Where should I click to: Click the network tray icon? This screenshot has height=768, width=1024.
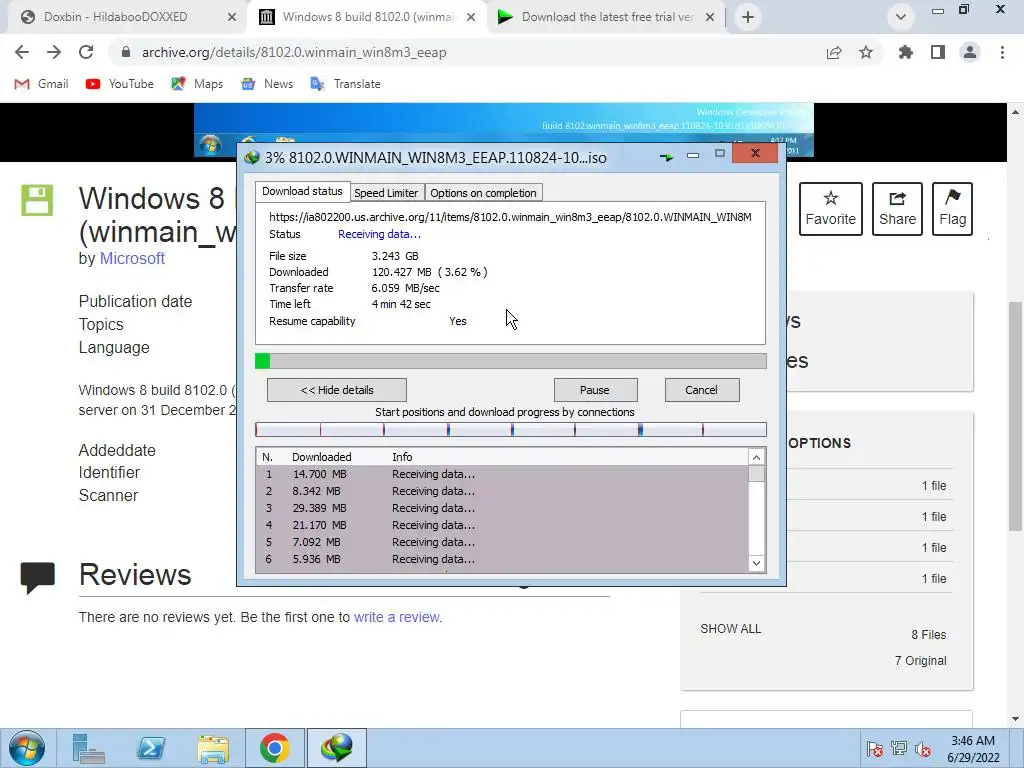[899, 749]
